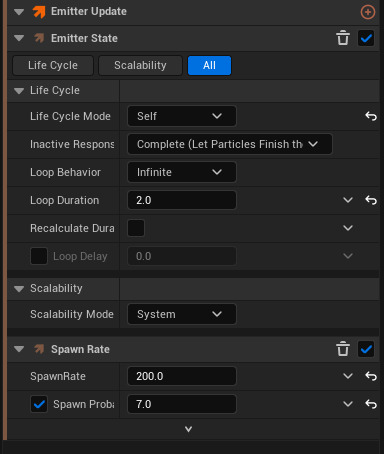This screenshot has height=454, width=384.
Task: Click the Emitter Update orange arrow icon
Action: [x=39, y=12]
